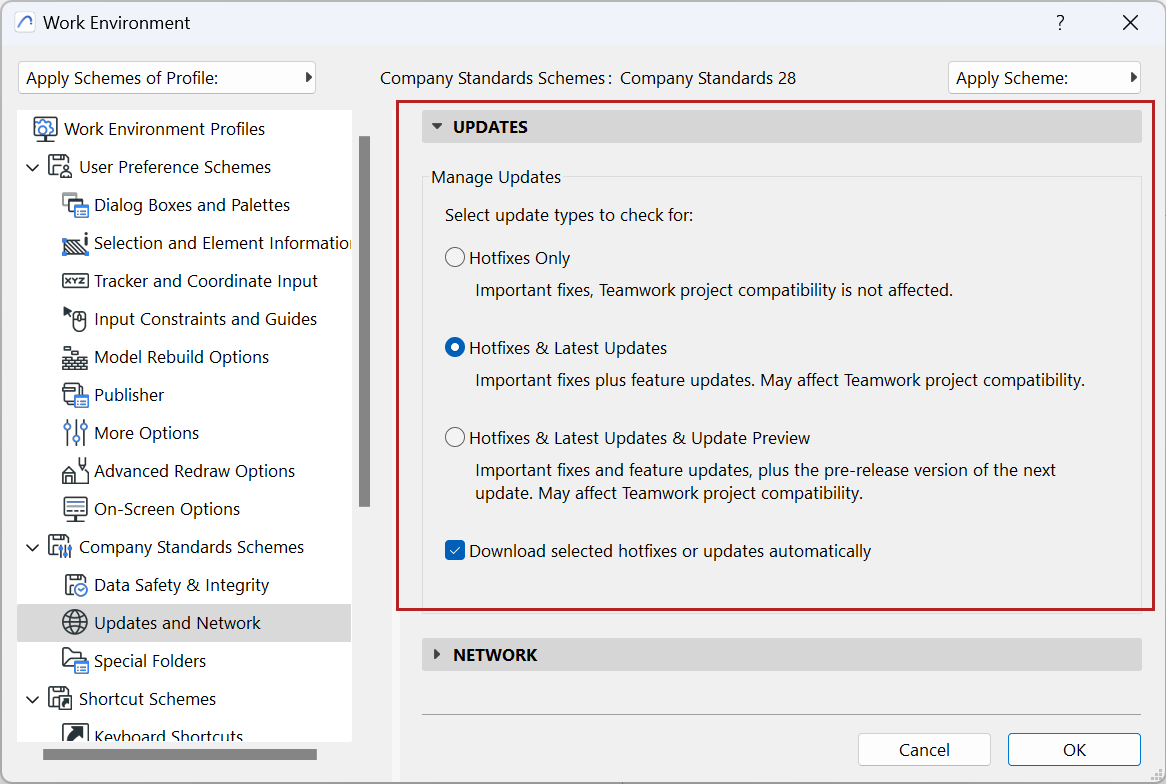Click the Work Environment Profiles icon
Viewport: 1166px width, 784px height.
tap(45, 129)
